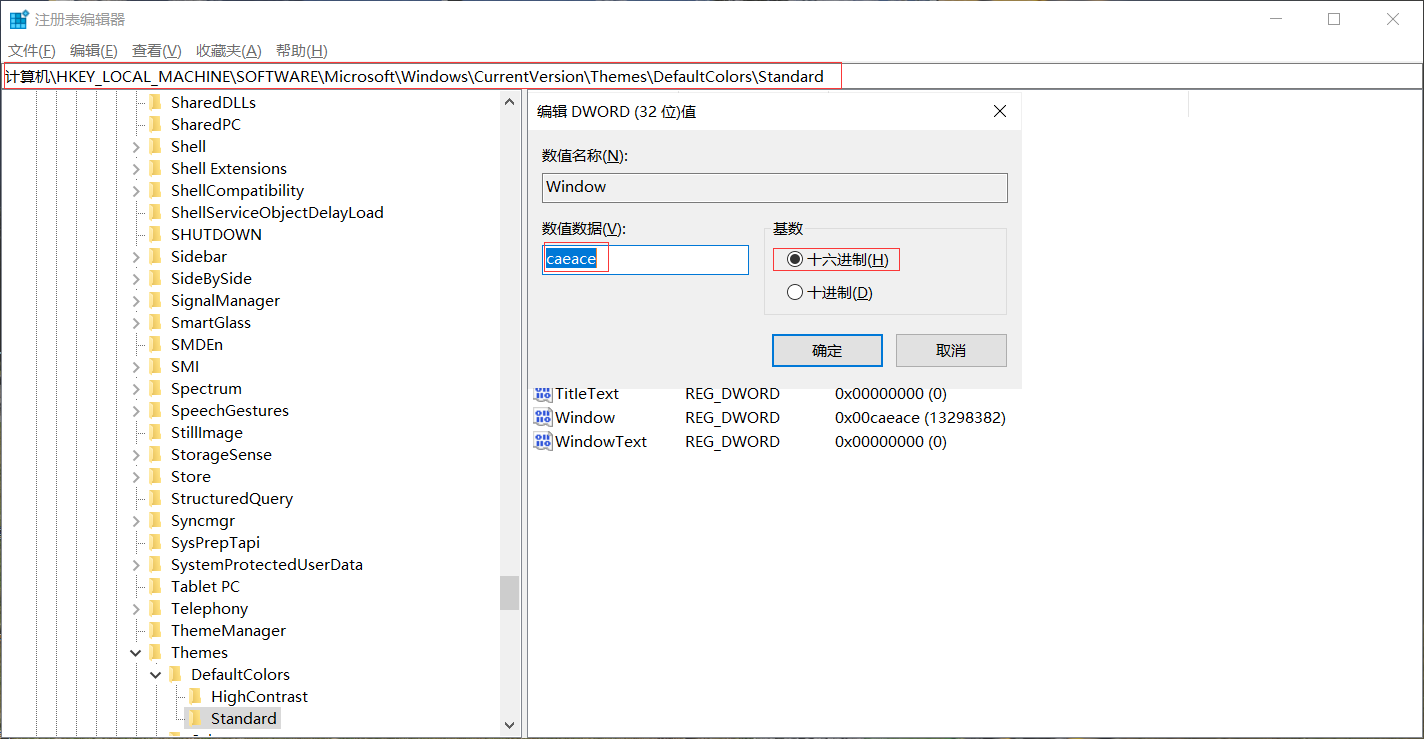
Task: Click the REG_DWORD icon beside WindowText
Action: pos(543,441)
